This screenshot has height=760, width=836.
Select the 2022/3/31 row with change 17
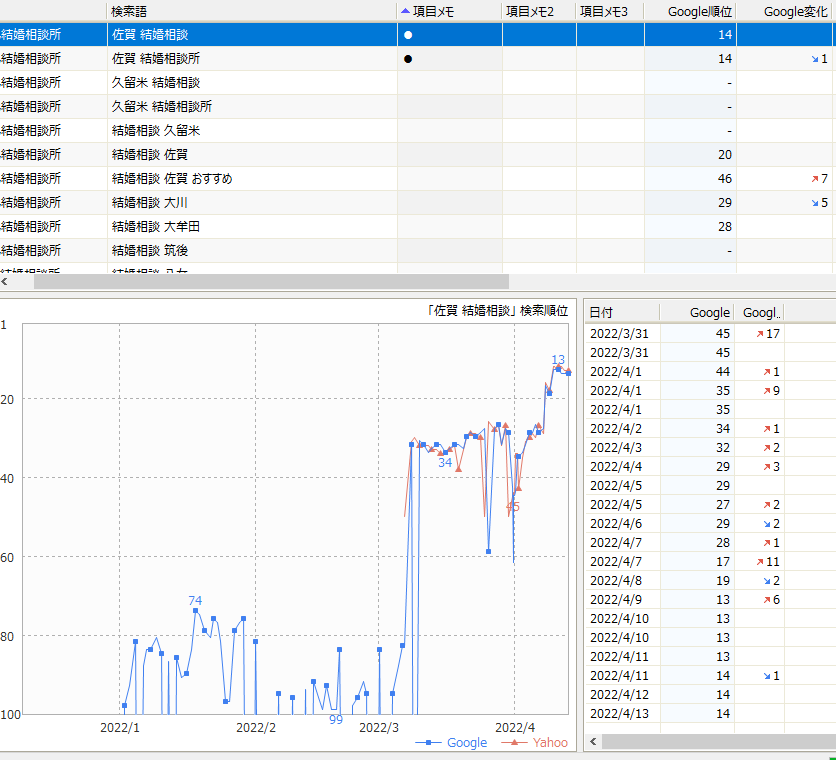(710, 334)
